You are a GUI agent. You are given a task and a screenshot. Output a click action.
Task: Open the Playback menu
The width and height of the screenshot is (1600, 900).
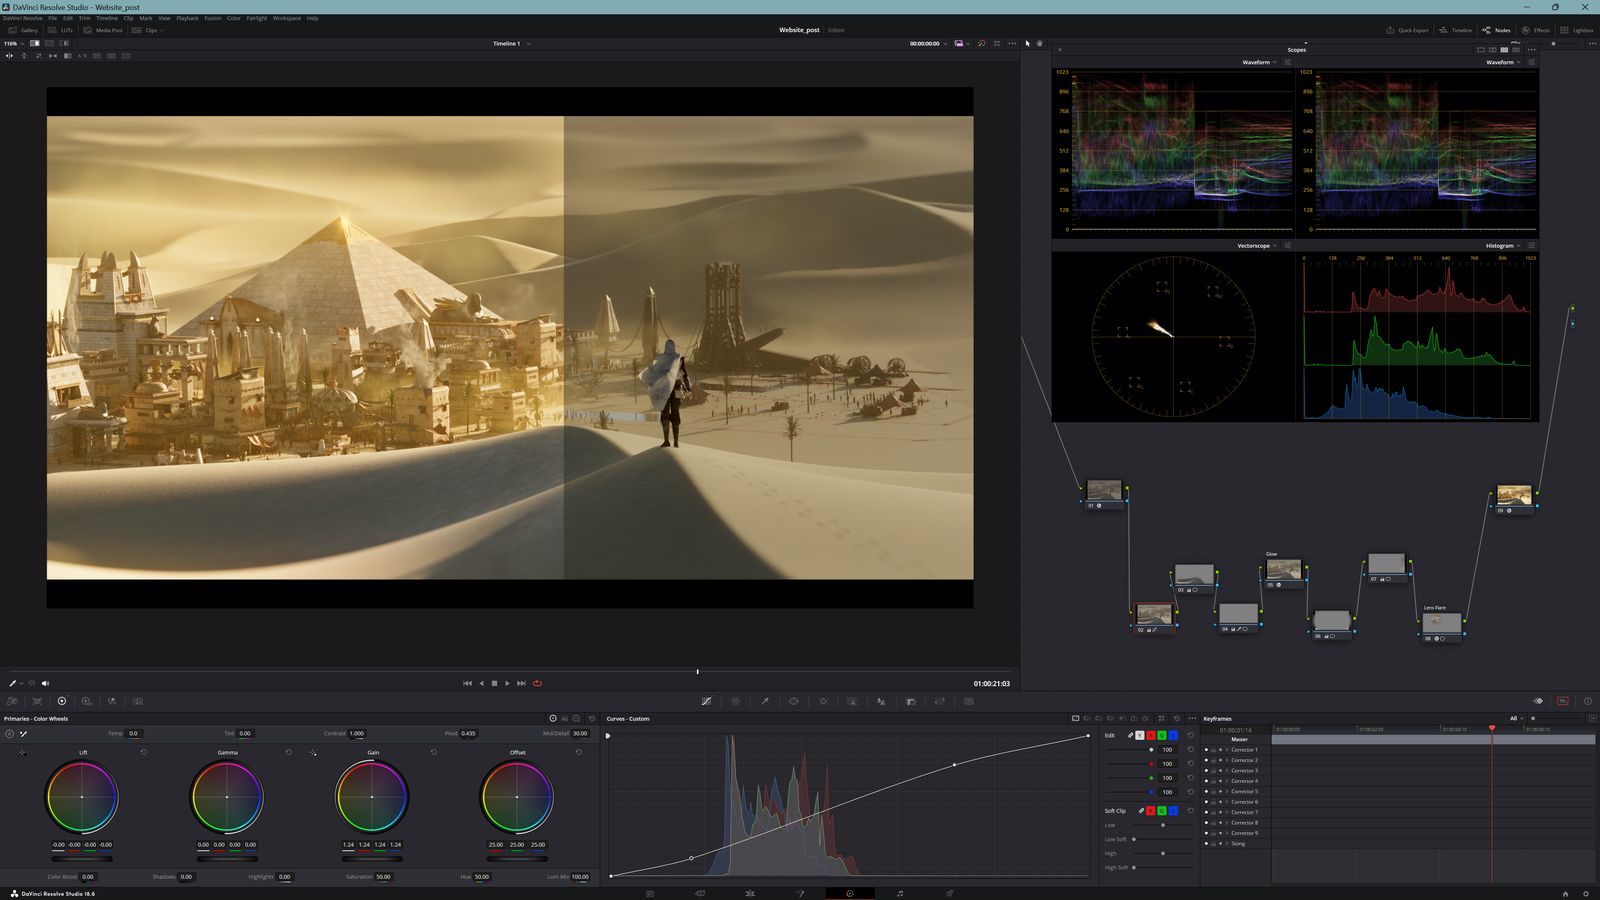pos(187,18)
